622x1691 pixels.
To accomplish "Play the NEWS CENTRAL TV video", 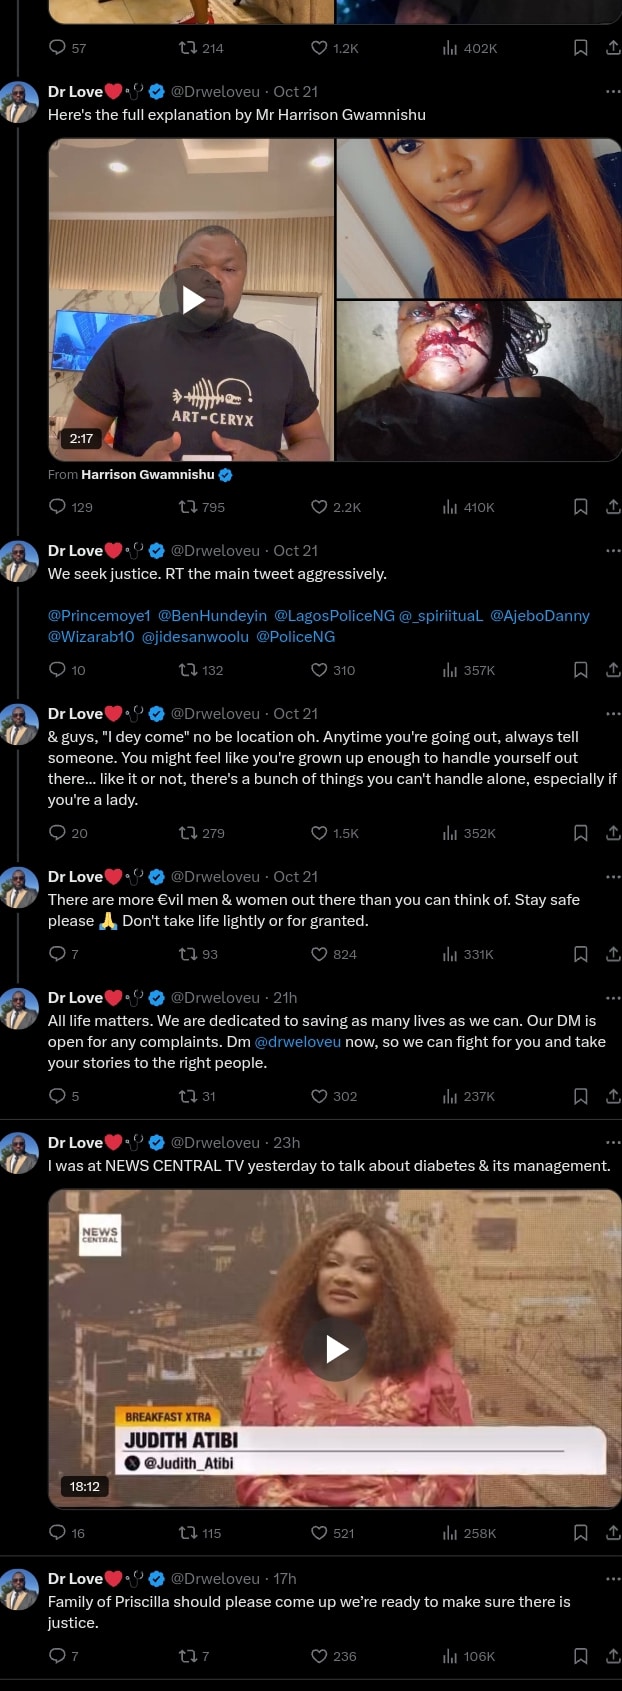I will click(337, 1349).
